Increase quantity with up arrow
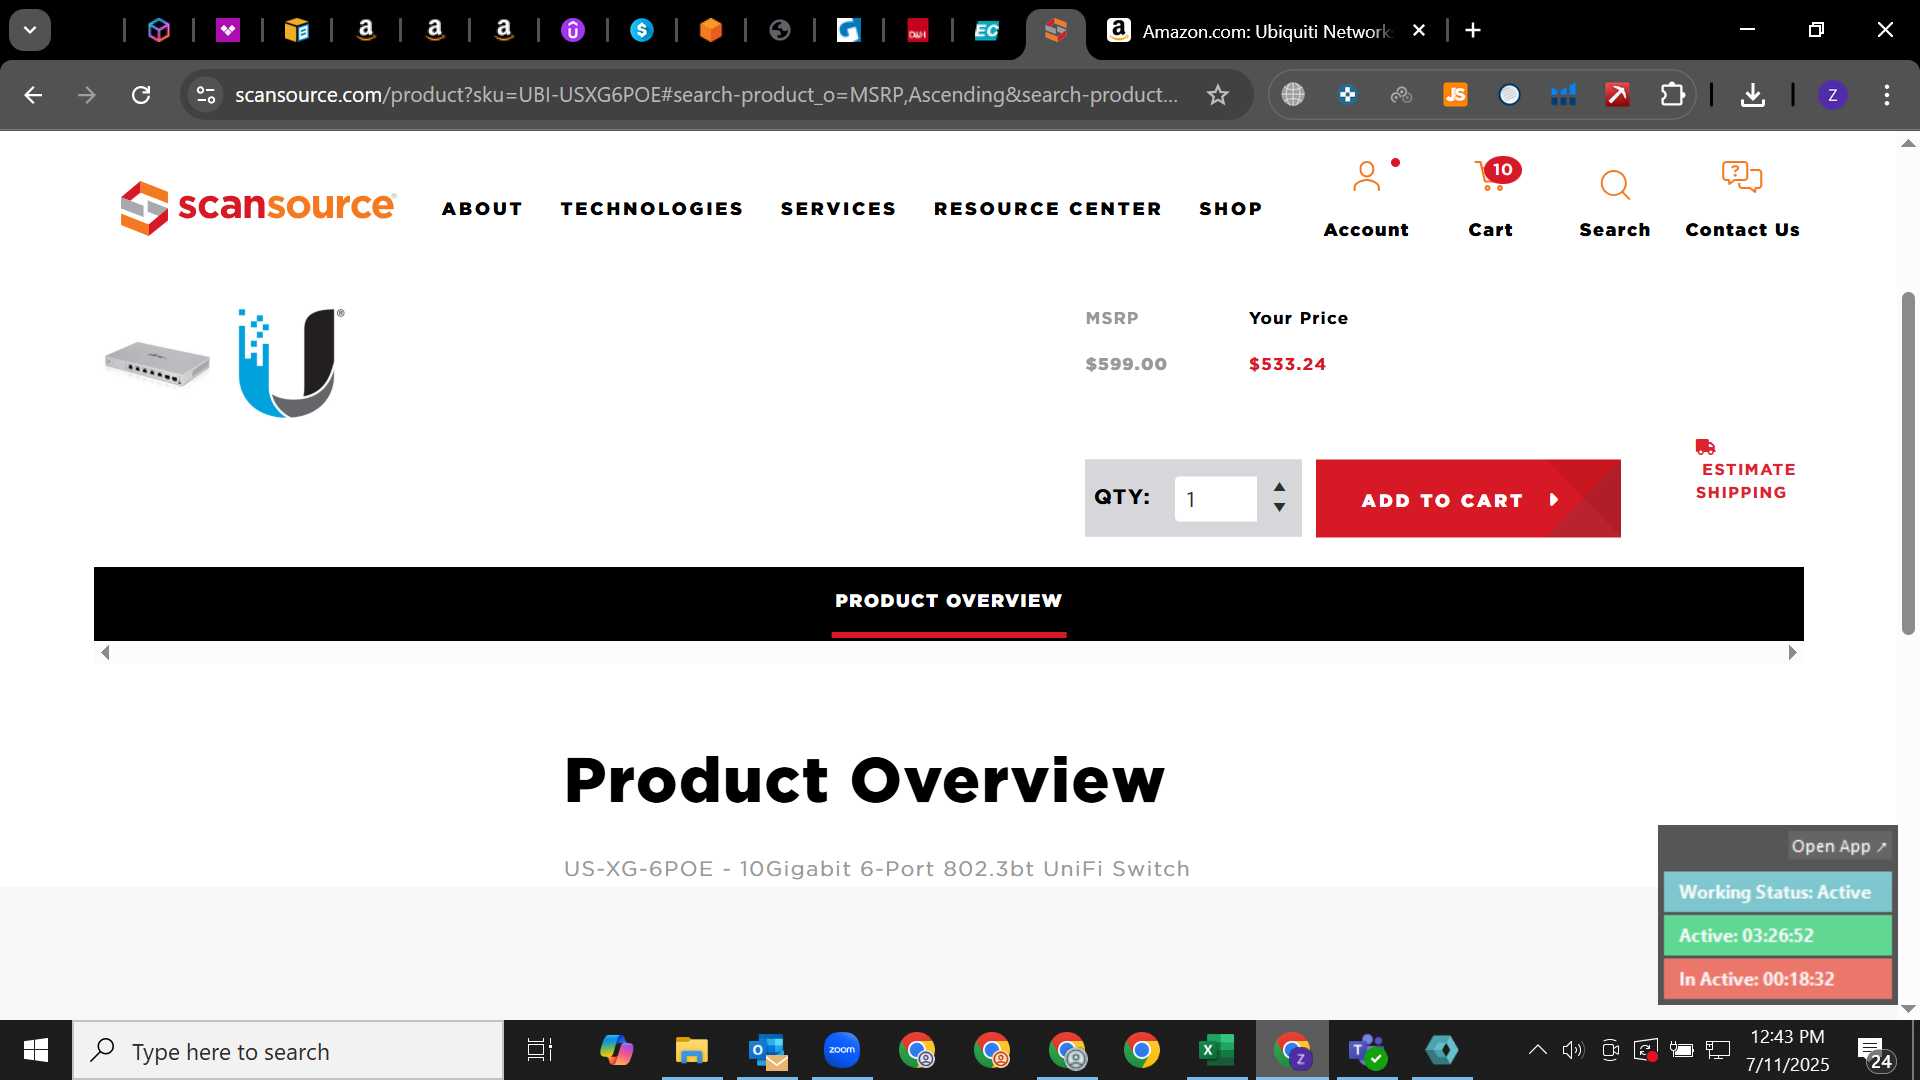Viewport: 1920px width, 1080px height. point(1279,487)
